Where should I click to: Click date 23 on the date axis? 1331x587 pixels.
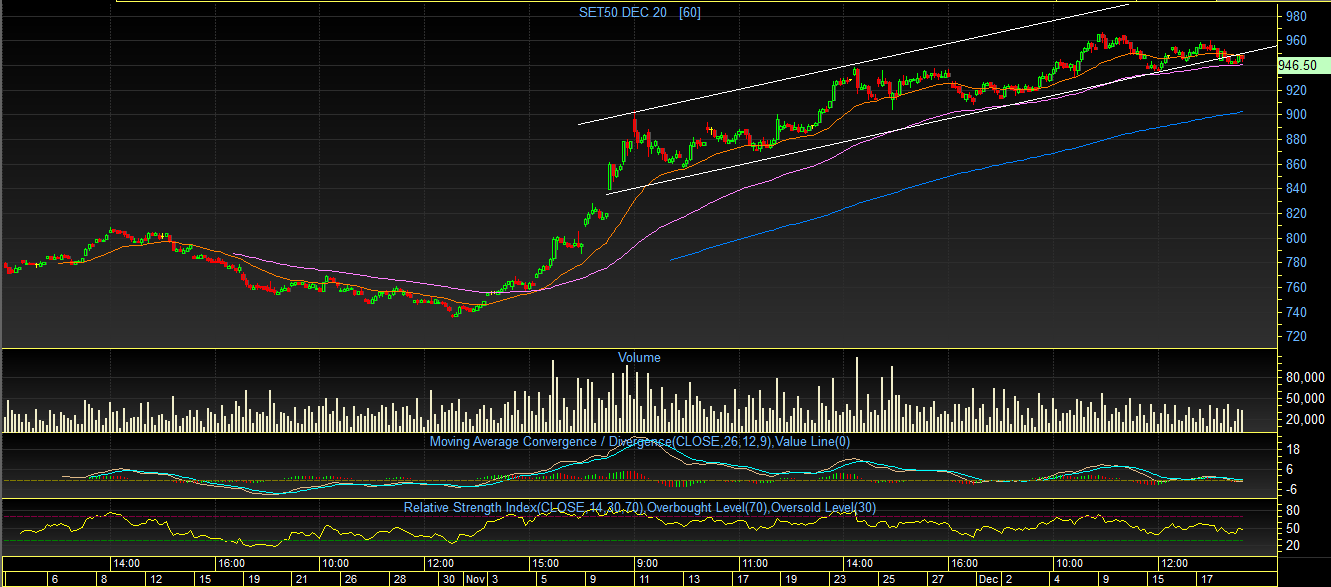coord(840,579)
